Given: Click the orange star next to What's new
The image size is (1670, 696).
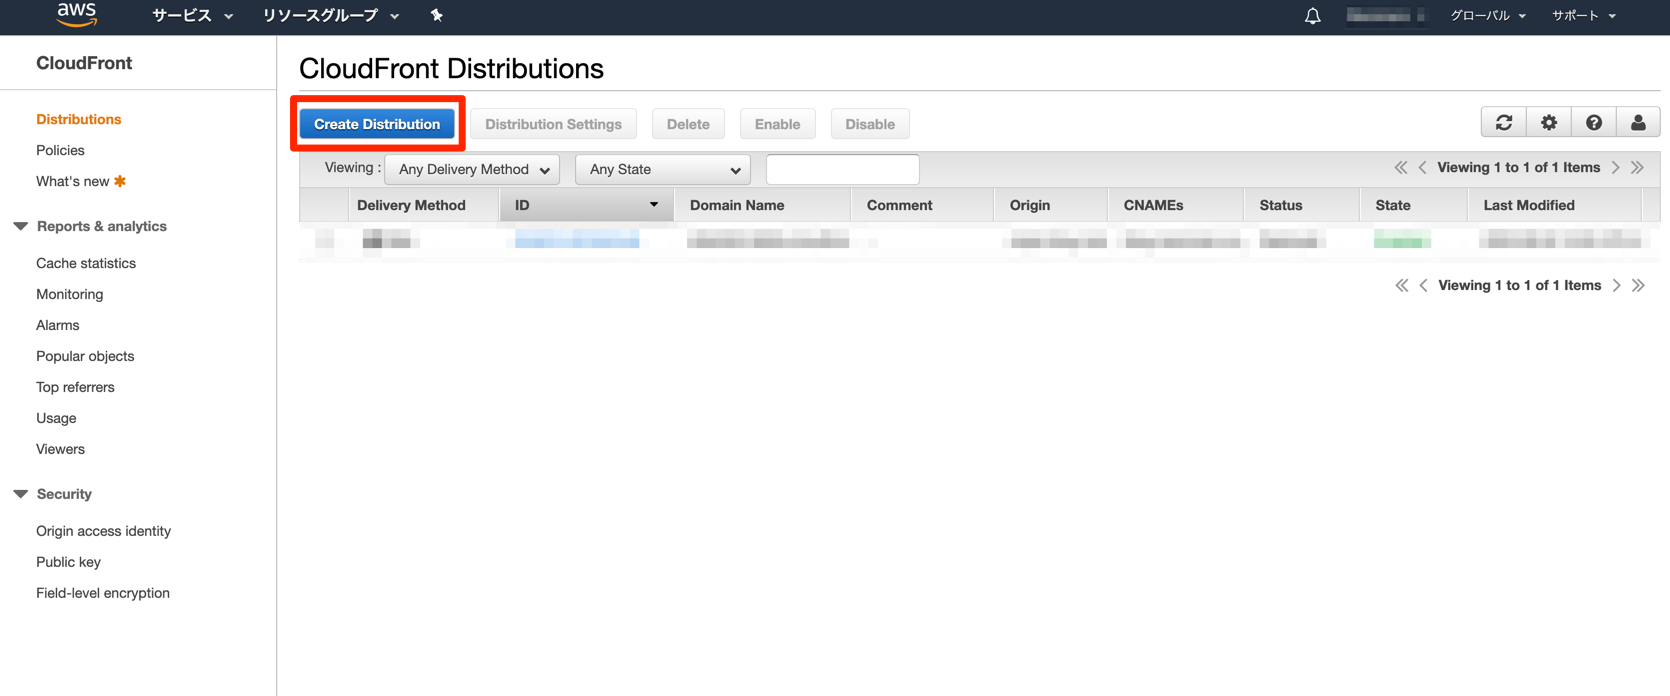Looking at the screenshot, I should (x=120, y=181).
